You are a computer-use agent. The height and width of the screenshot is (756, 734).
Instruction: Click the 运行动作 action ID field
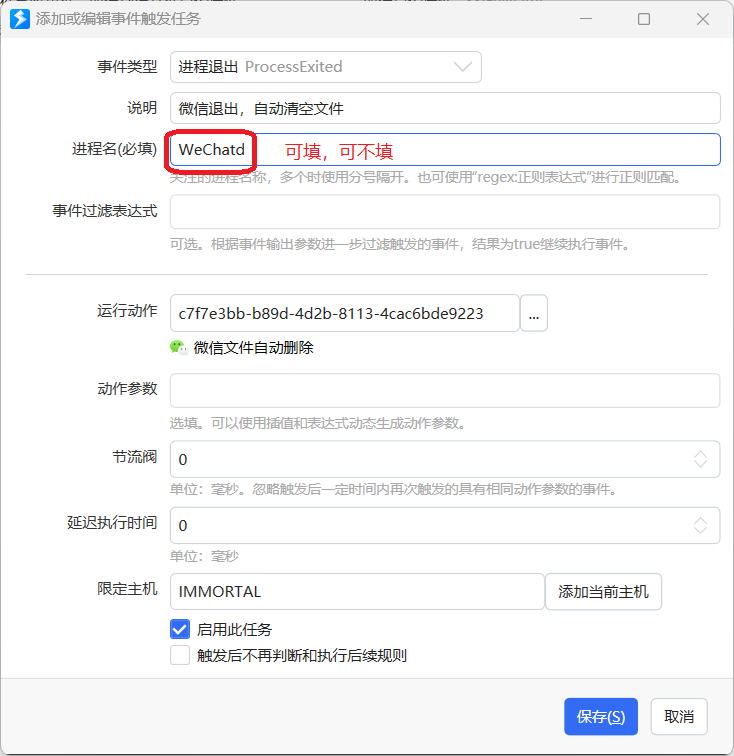coord(344,313)
